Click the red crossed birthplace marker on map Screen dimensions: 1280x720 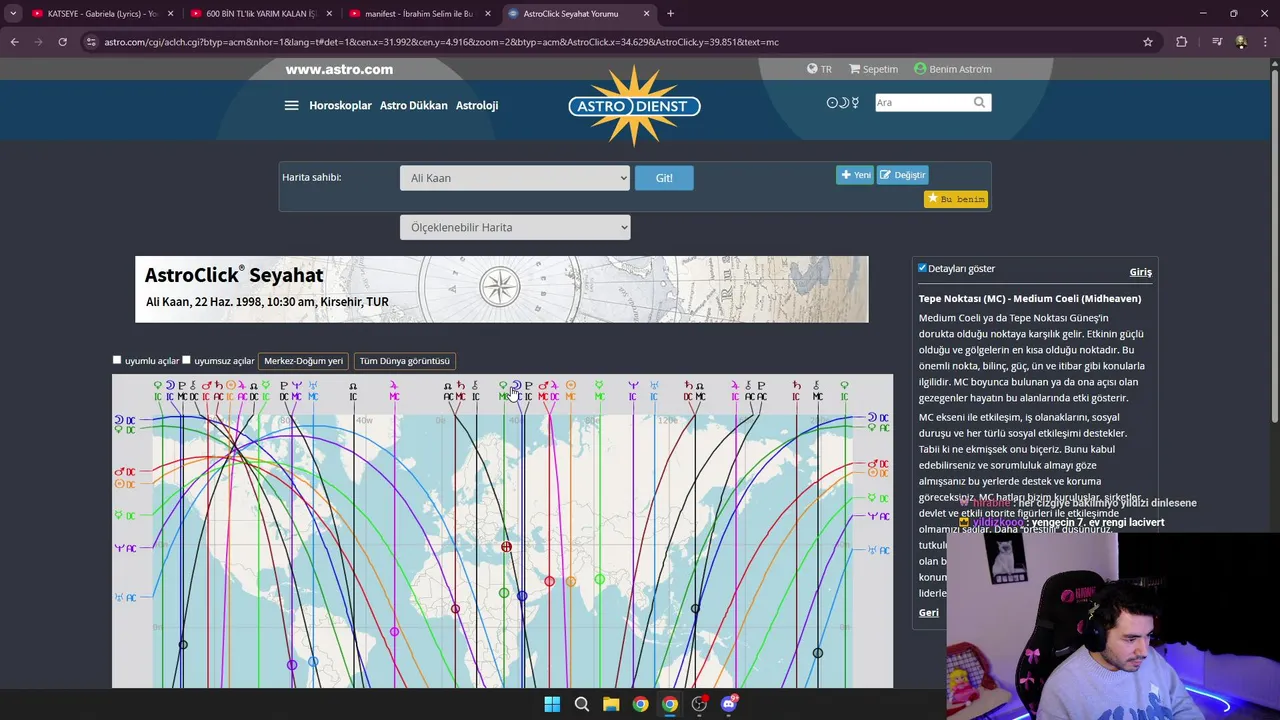pyautogui.click(x=506, y=547)
